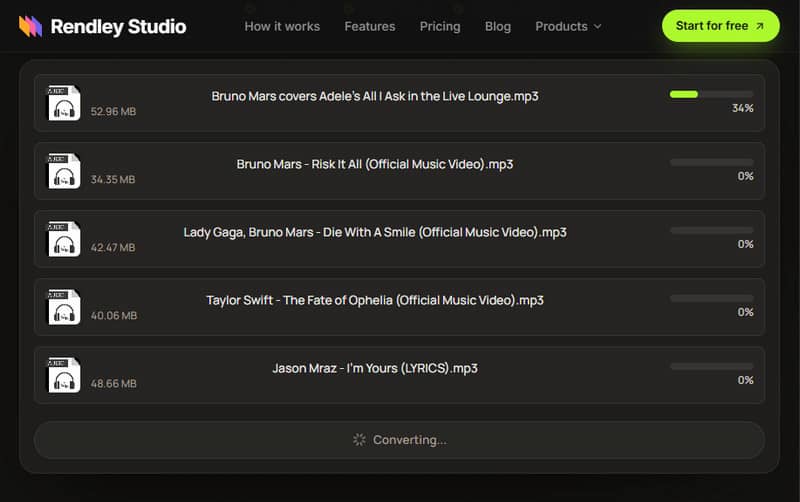Screen dimensions: 800x502
Task: Click the Rendley Studio logo icon
Action: [31, 26]
